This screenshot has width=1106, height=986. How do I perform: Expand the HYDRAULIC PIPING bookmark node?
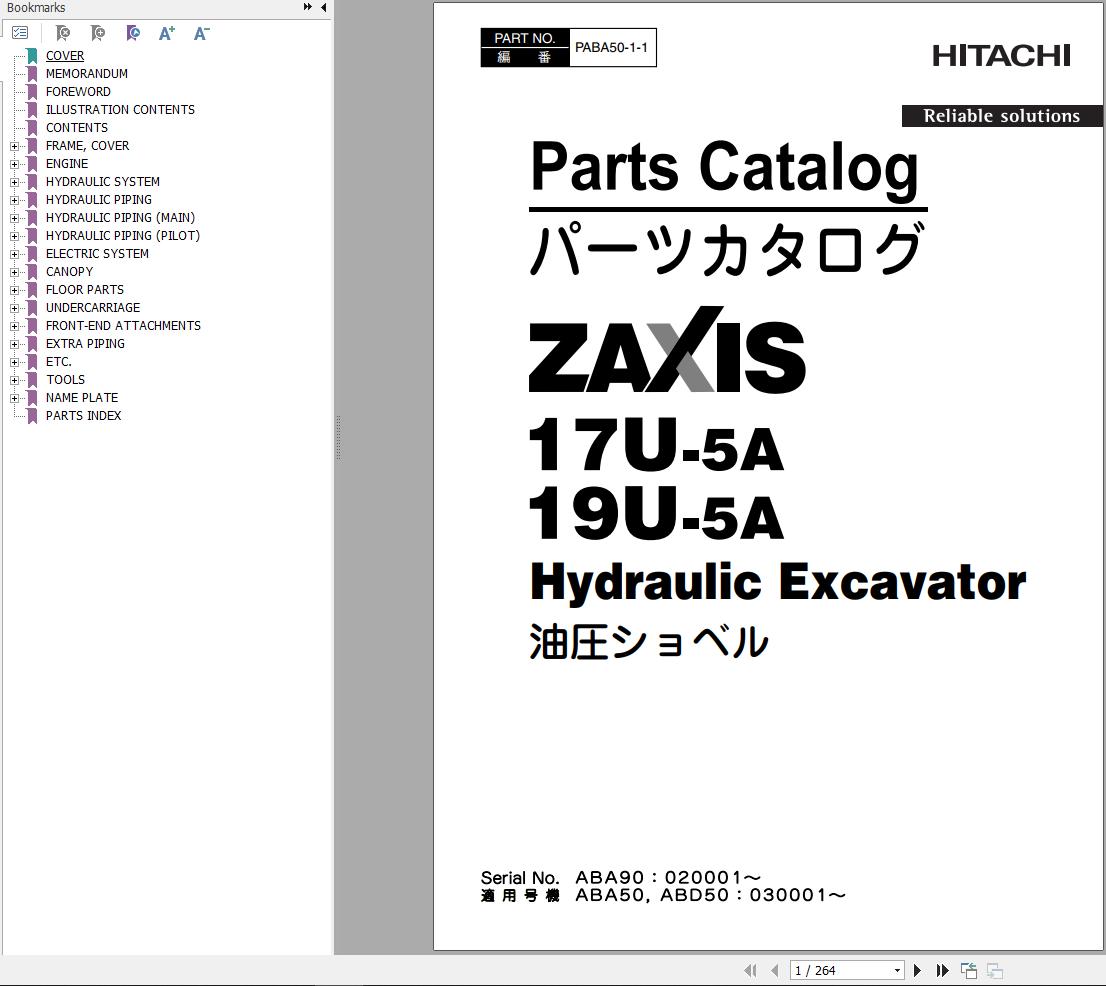click(14, 200)
